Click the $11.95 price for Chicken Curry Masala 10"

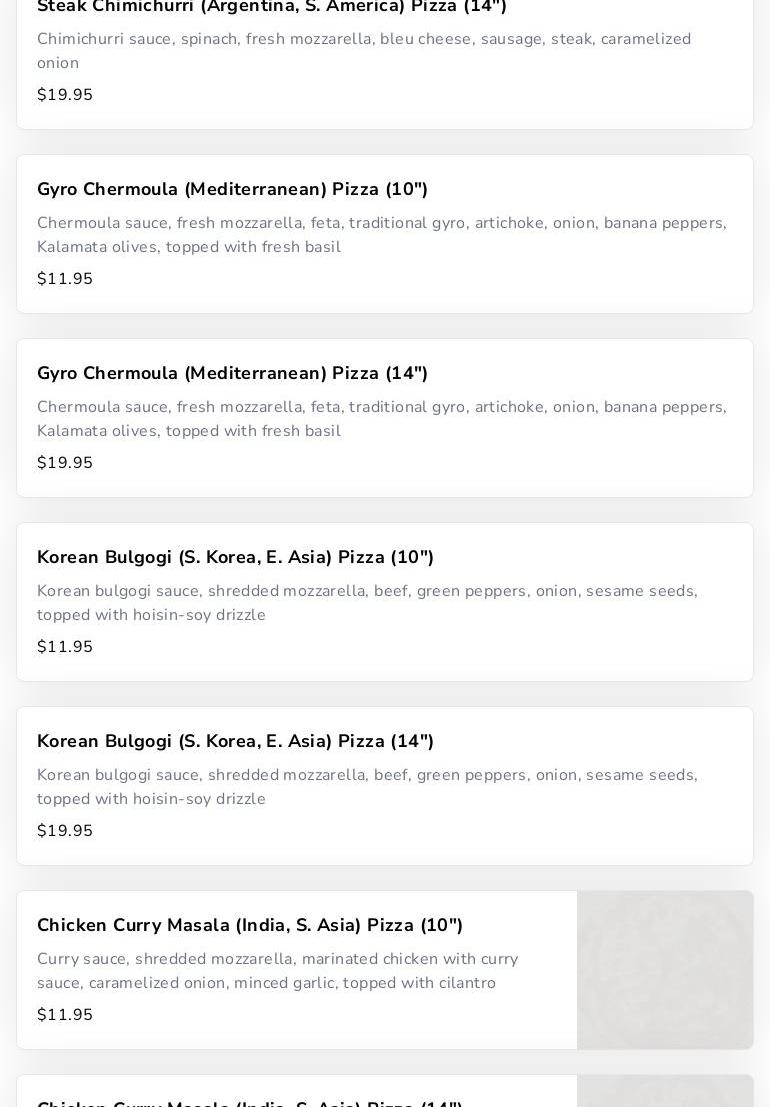[x=65, y=1015]
